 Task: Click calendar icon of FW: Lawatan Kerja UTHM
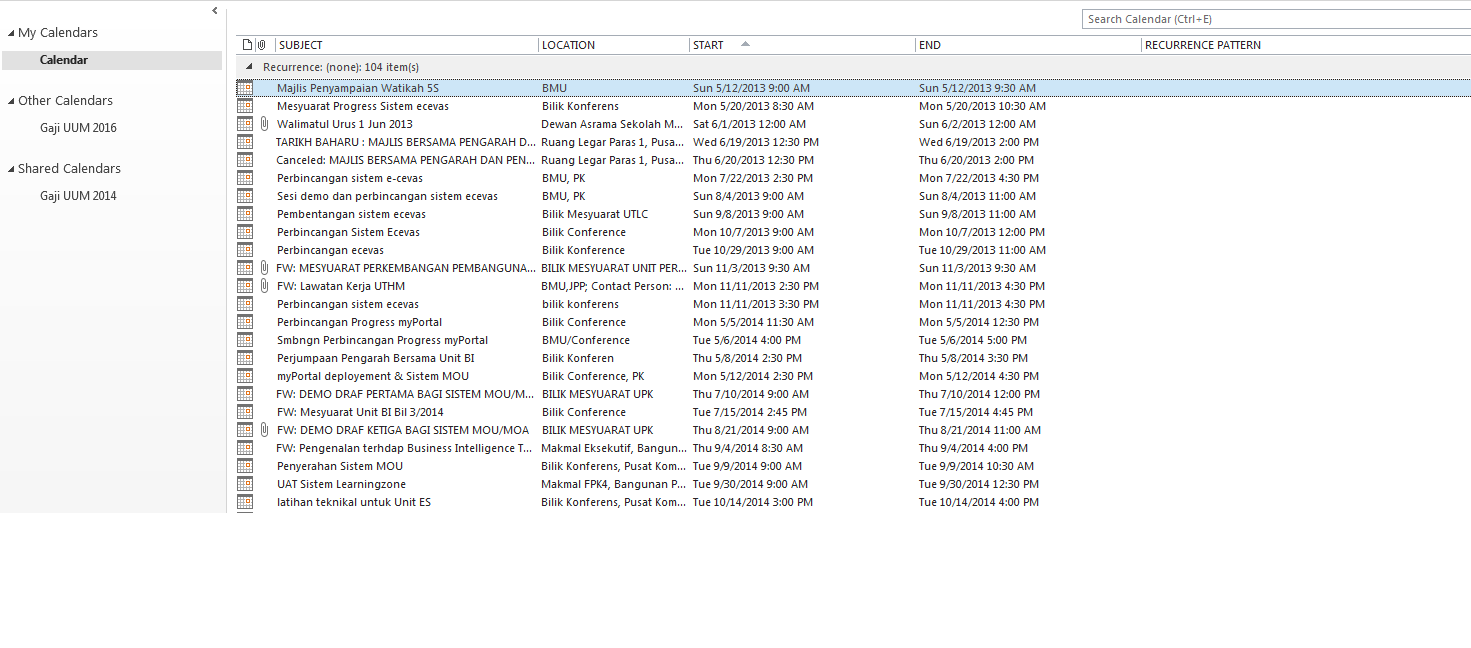[x=245, y=286]
